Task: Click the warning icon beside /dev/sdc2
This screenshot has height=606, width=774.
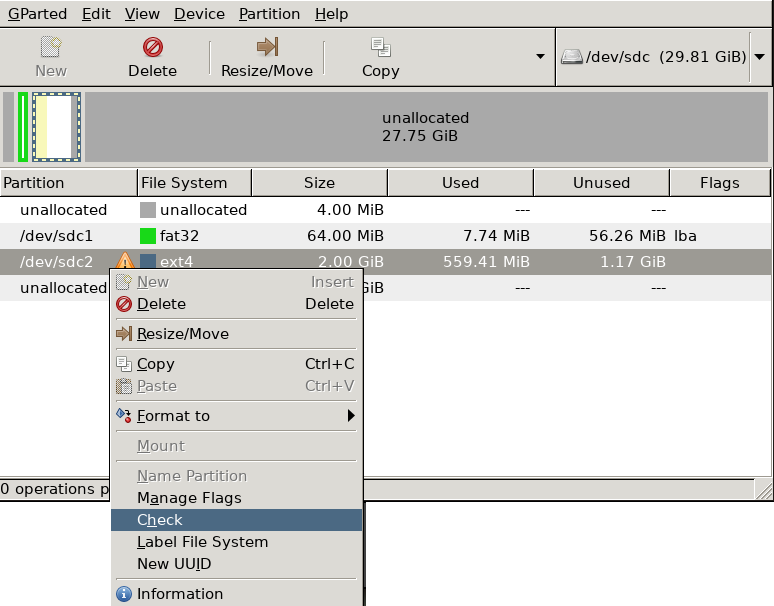Action: 125,261
